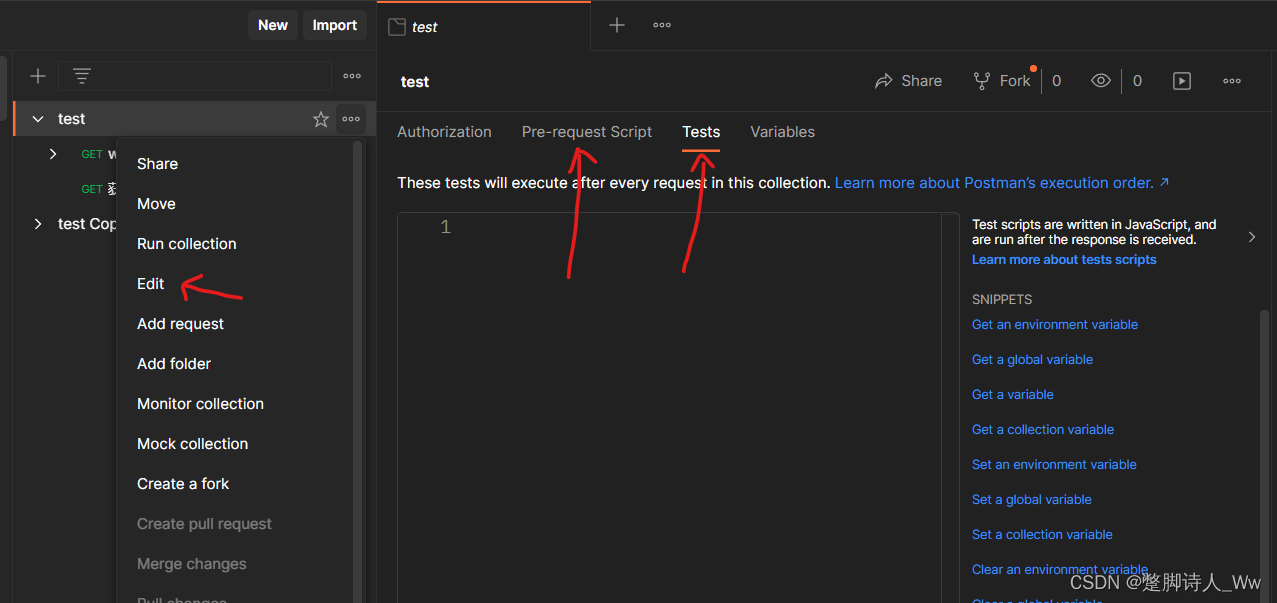Insert Set an environment variable snippet
This screenshot has height=603, width=1277.
(x=1054, y=465)
